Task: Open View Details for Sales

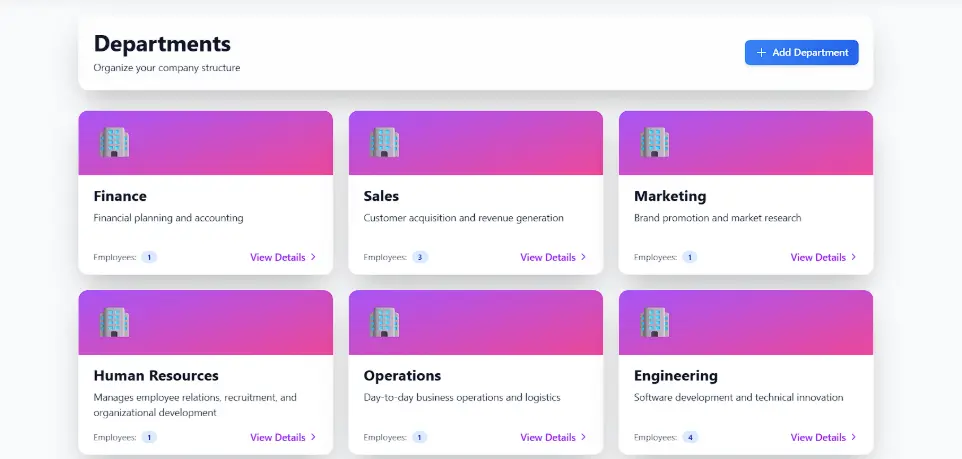Action: click(x=548, y=257)
